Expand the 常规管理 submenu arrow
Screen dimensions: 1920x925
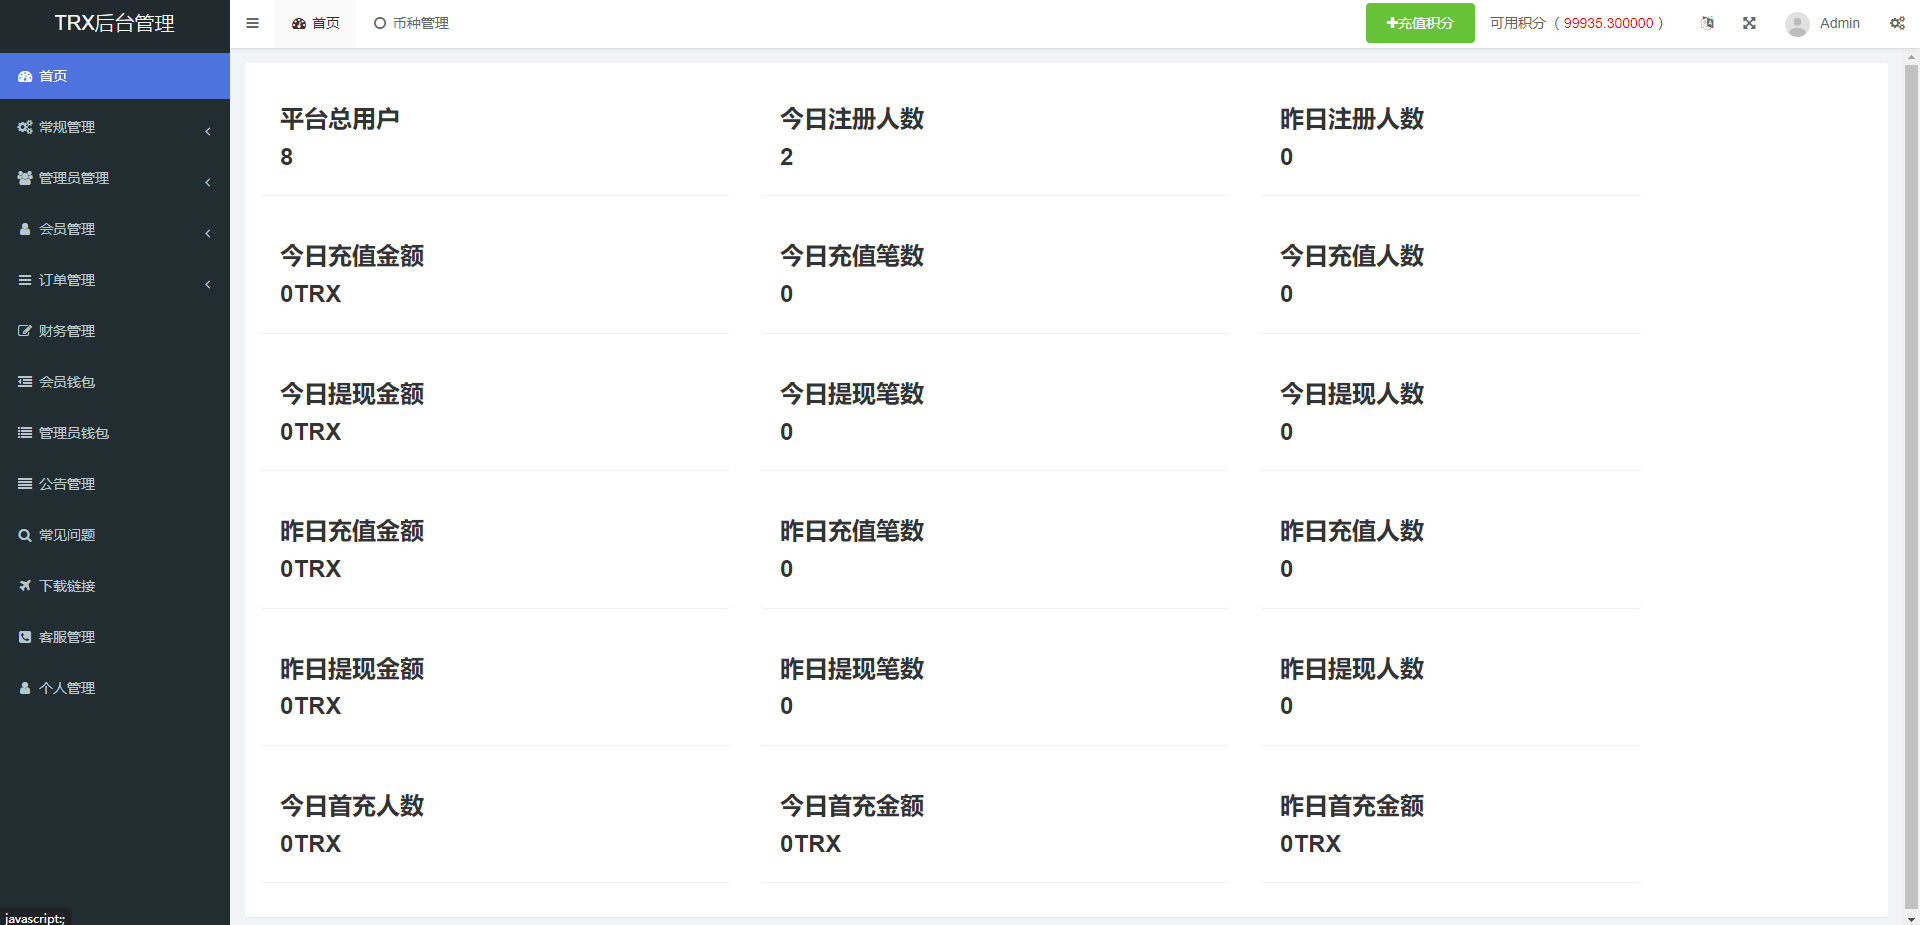point(208,131)
